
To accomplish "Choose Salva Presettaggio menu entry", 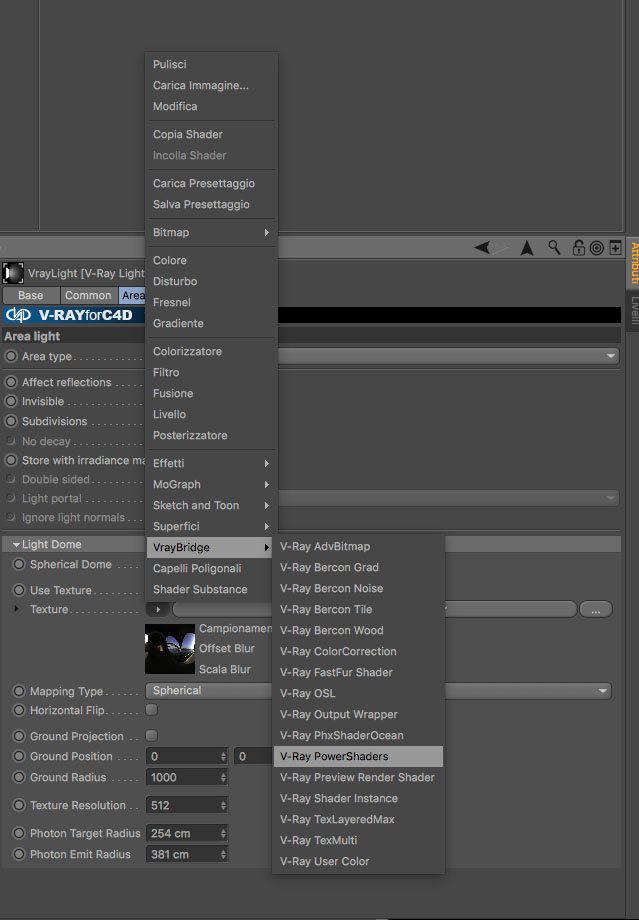I will 211,205.
